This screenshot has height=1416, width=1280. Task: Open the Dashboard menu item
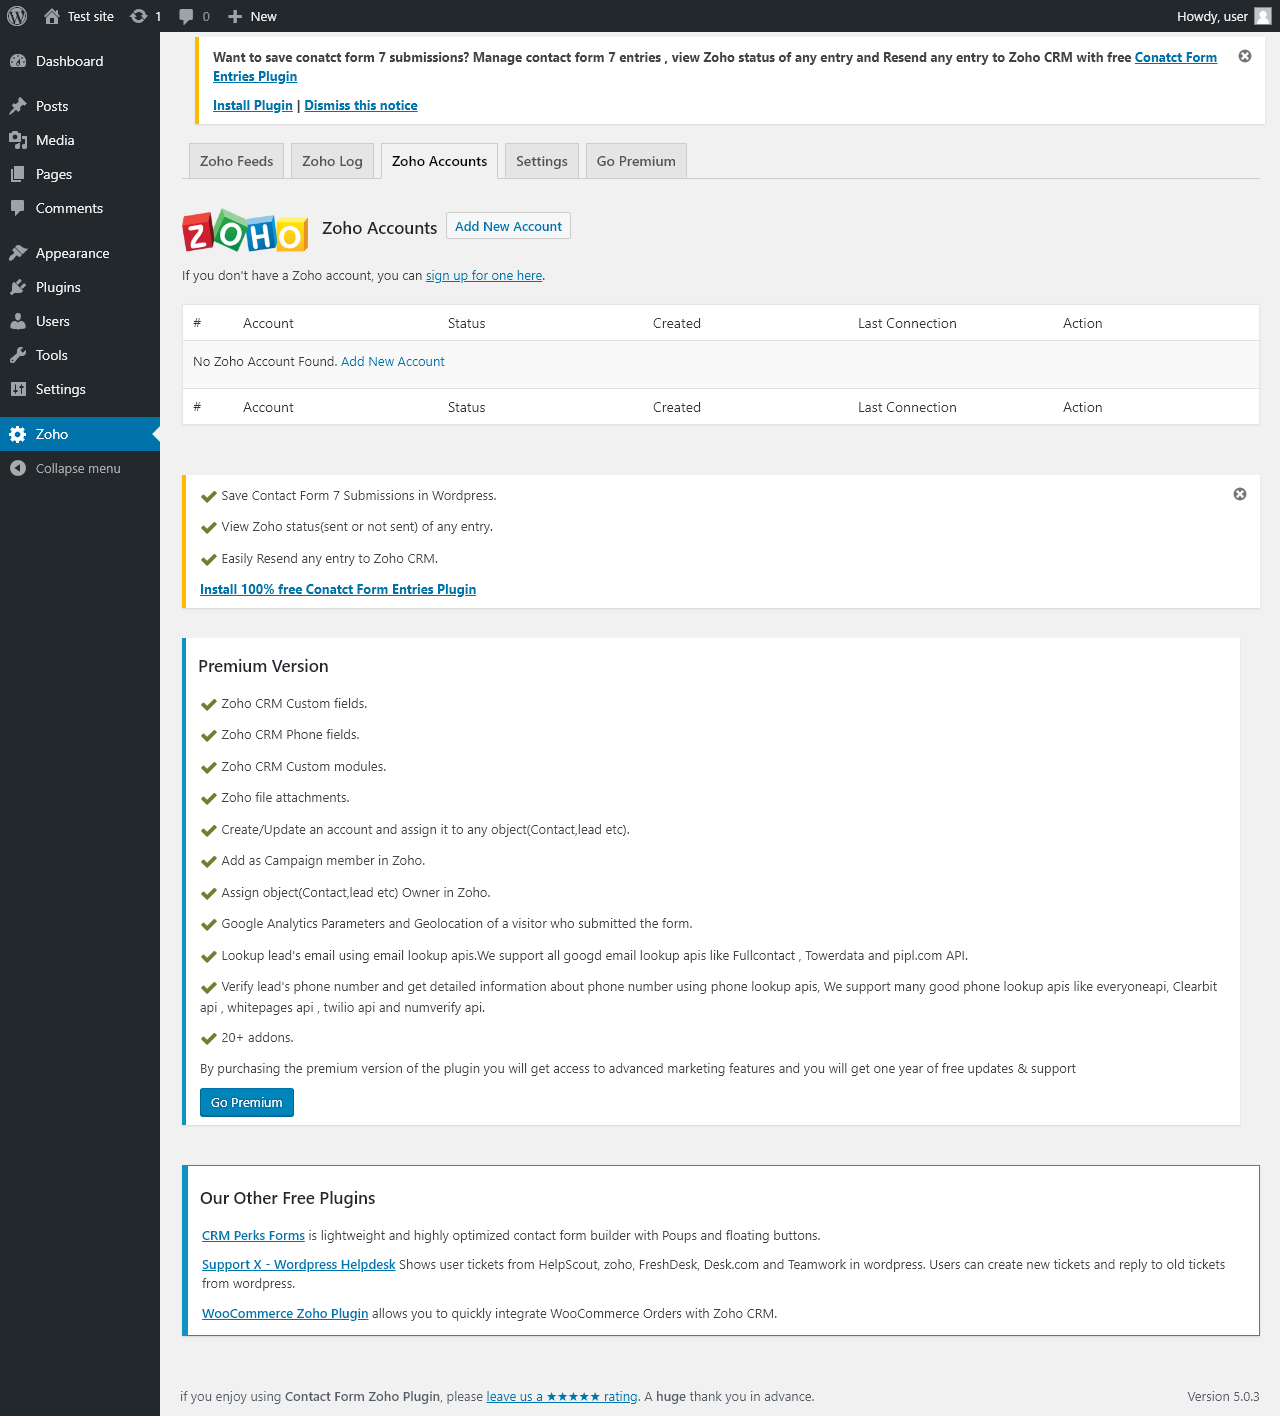click(x=80, y=61)
